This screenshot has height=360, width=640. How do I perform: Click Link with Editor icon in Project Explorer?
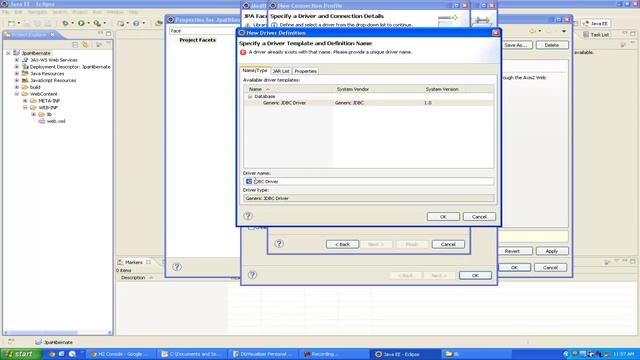tap(85, 44)
